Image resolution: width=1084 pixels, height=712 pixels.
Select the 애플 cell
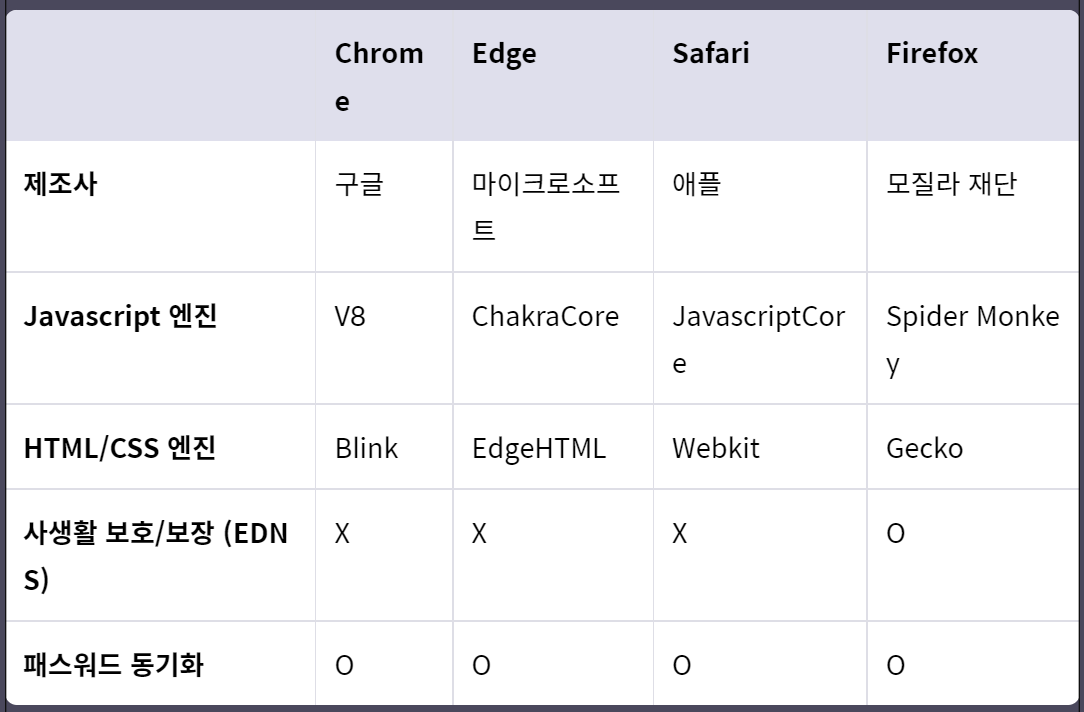(x=697, y=184)
